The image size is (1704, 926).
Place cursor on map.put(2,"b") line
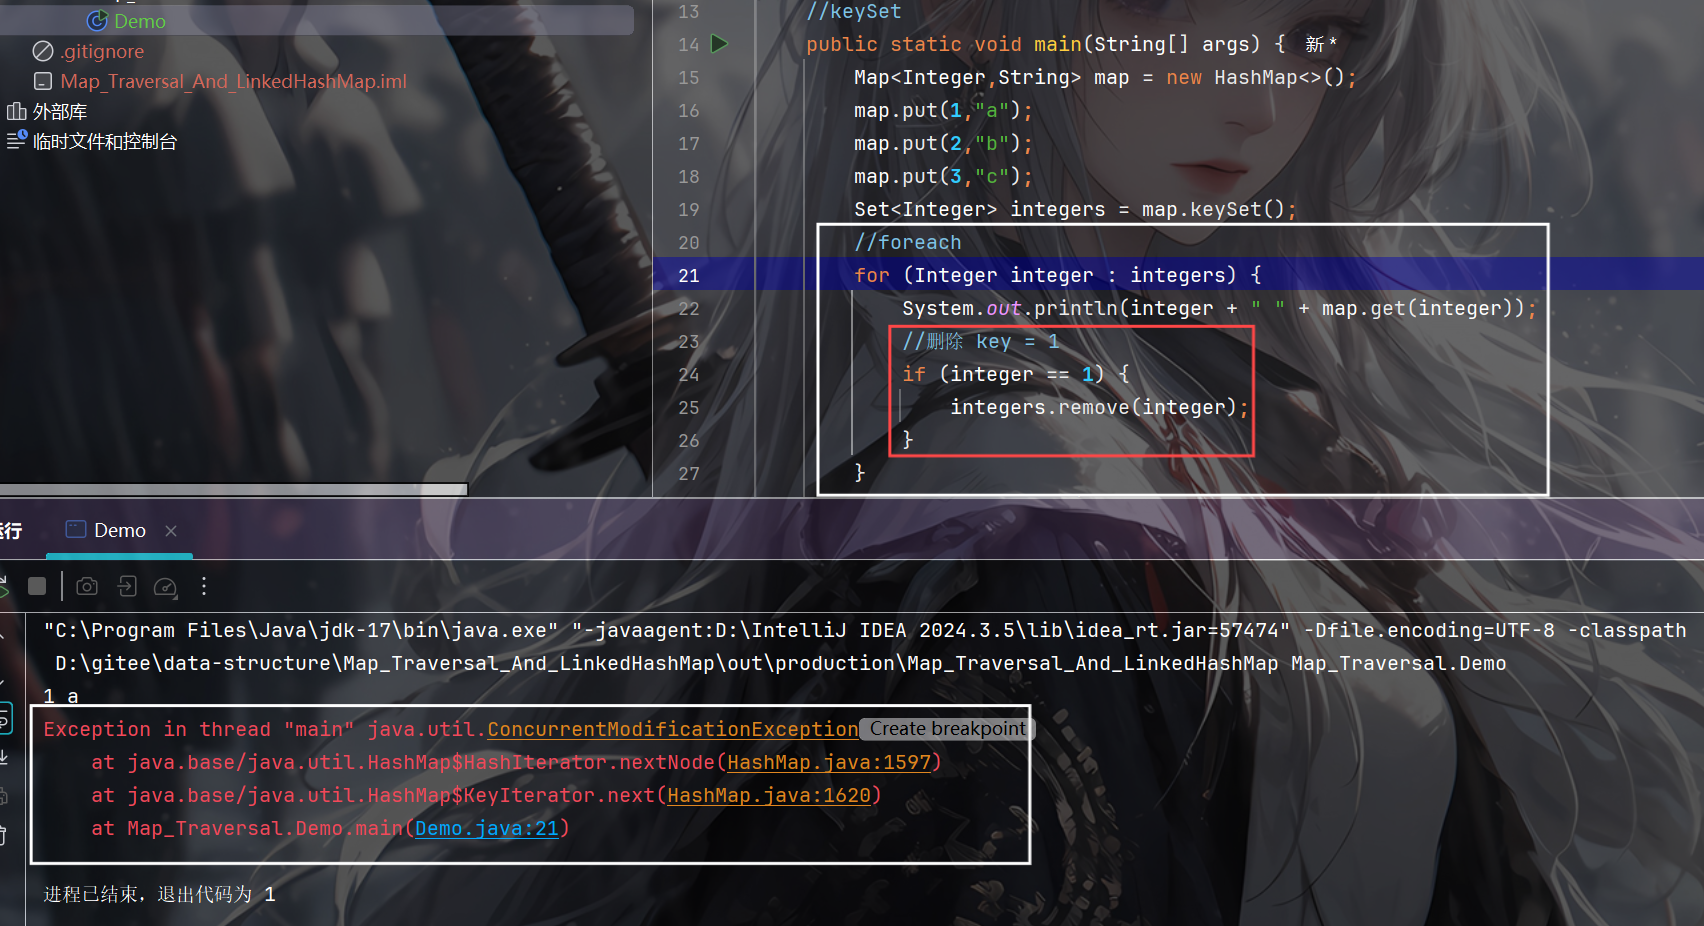pyautogui.click(x=943, y=143)
